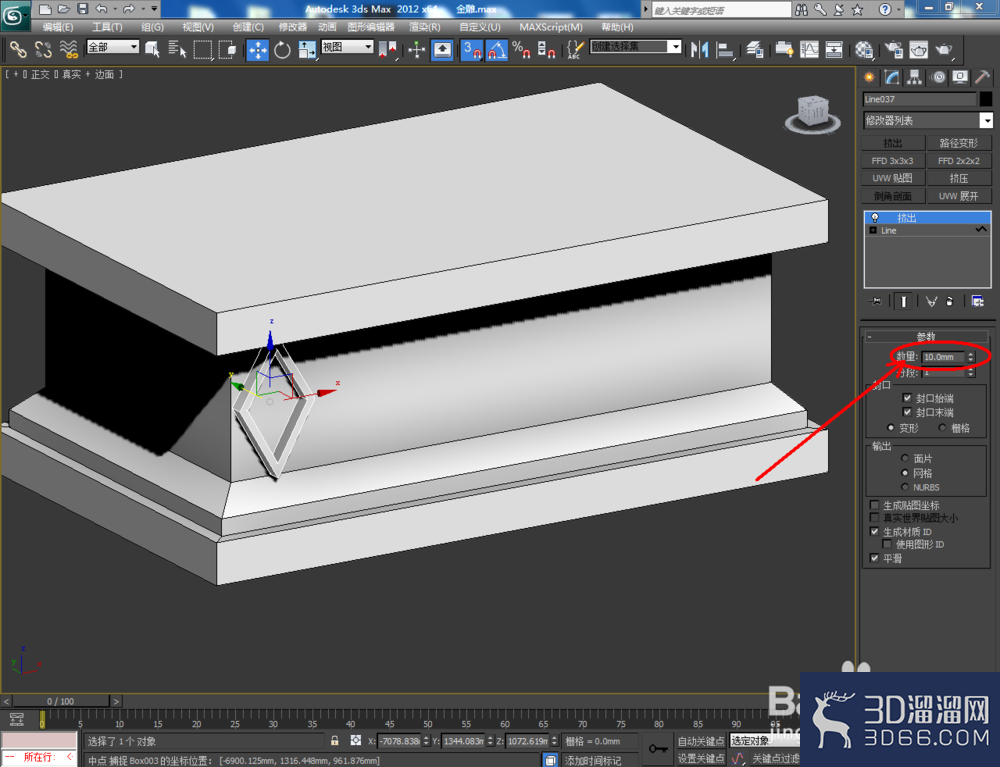Toggle 封口末端 checkbox
Screen dimensions: 1000x767
[x=907, y=413]
